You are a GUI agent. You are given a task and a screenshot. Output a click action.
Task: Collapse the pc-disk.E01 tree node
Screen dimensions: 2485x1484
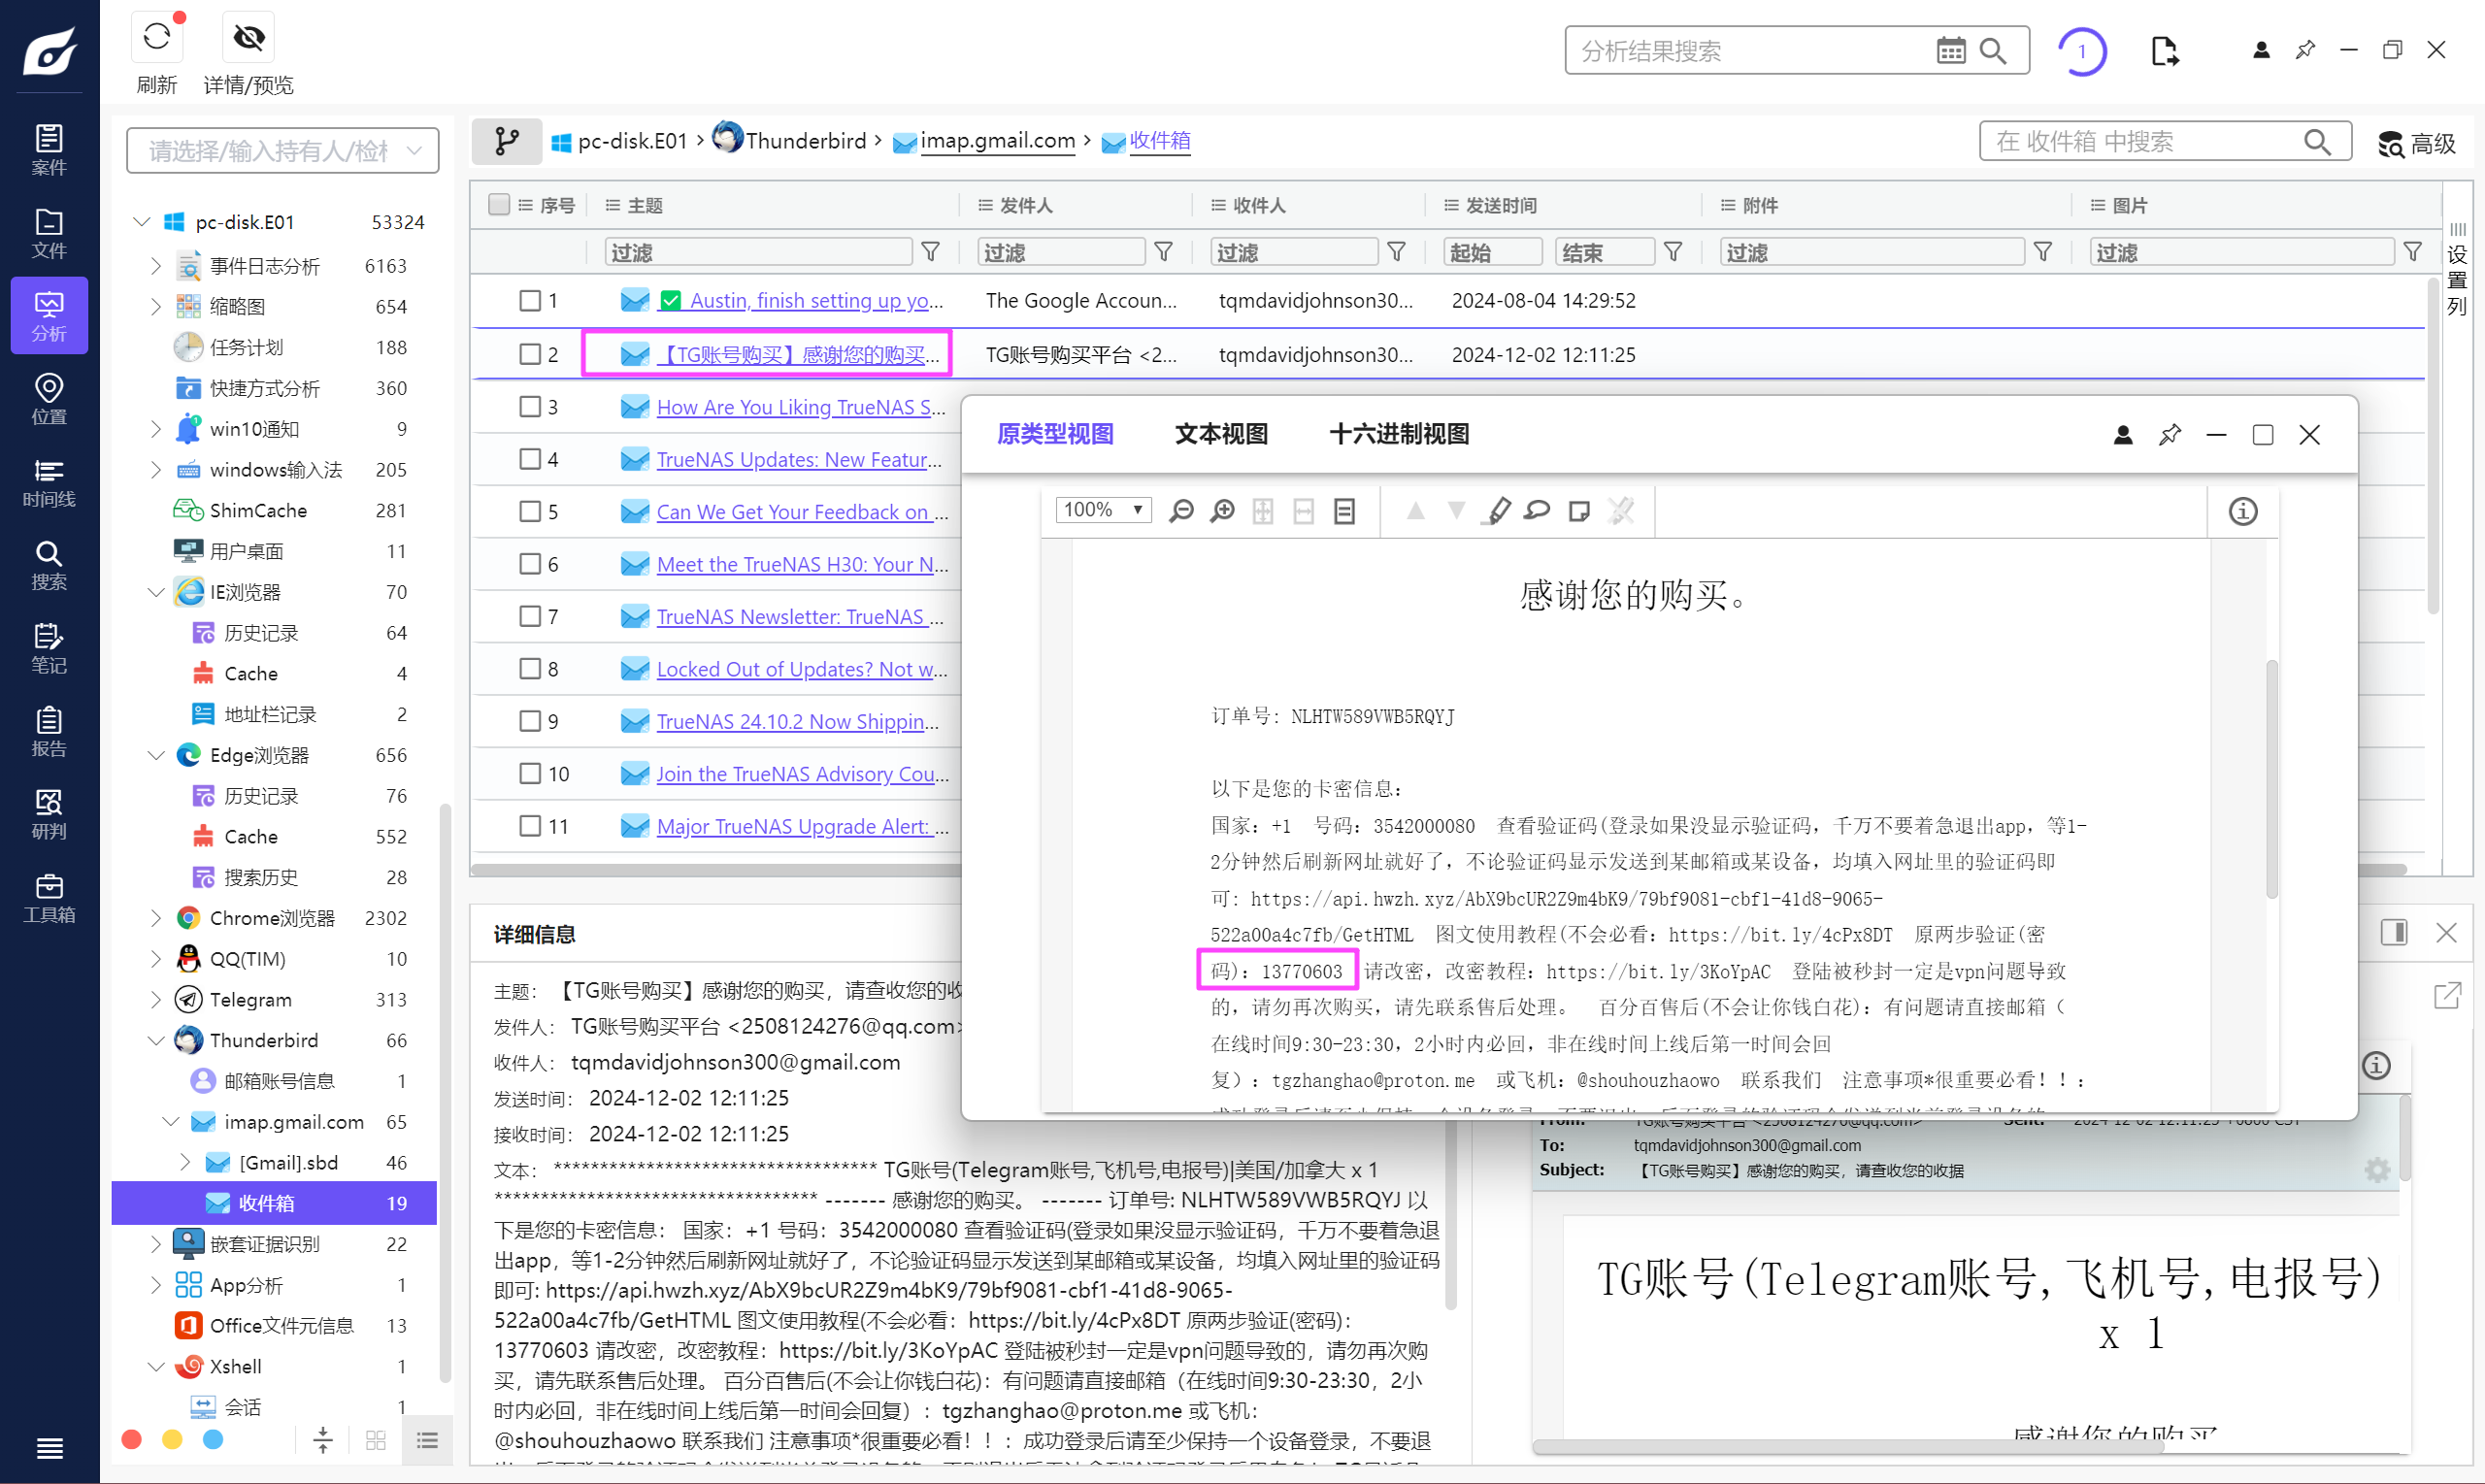click(142, 221)
